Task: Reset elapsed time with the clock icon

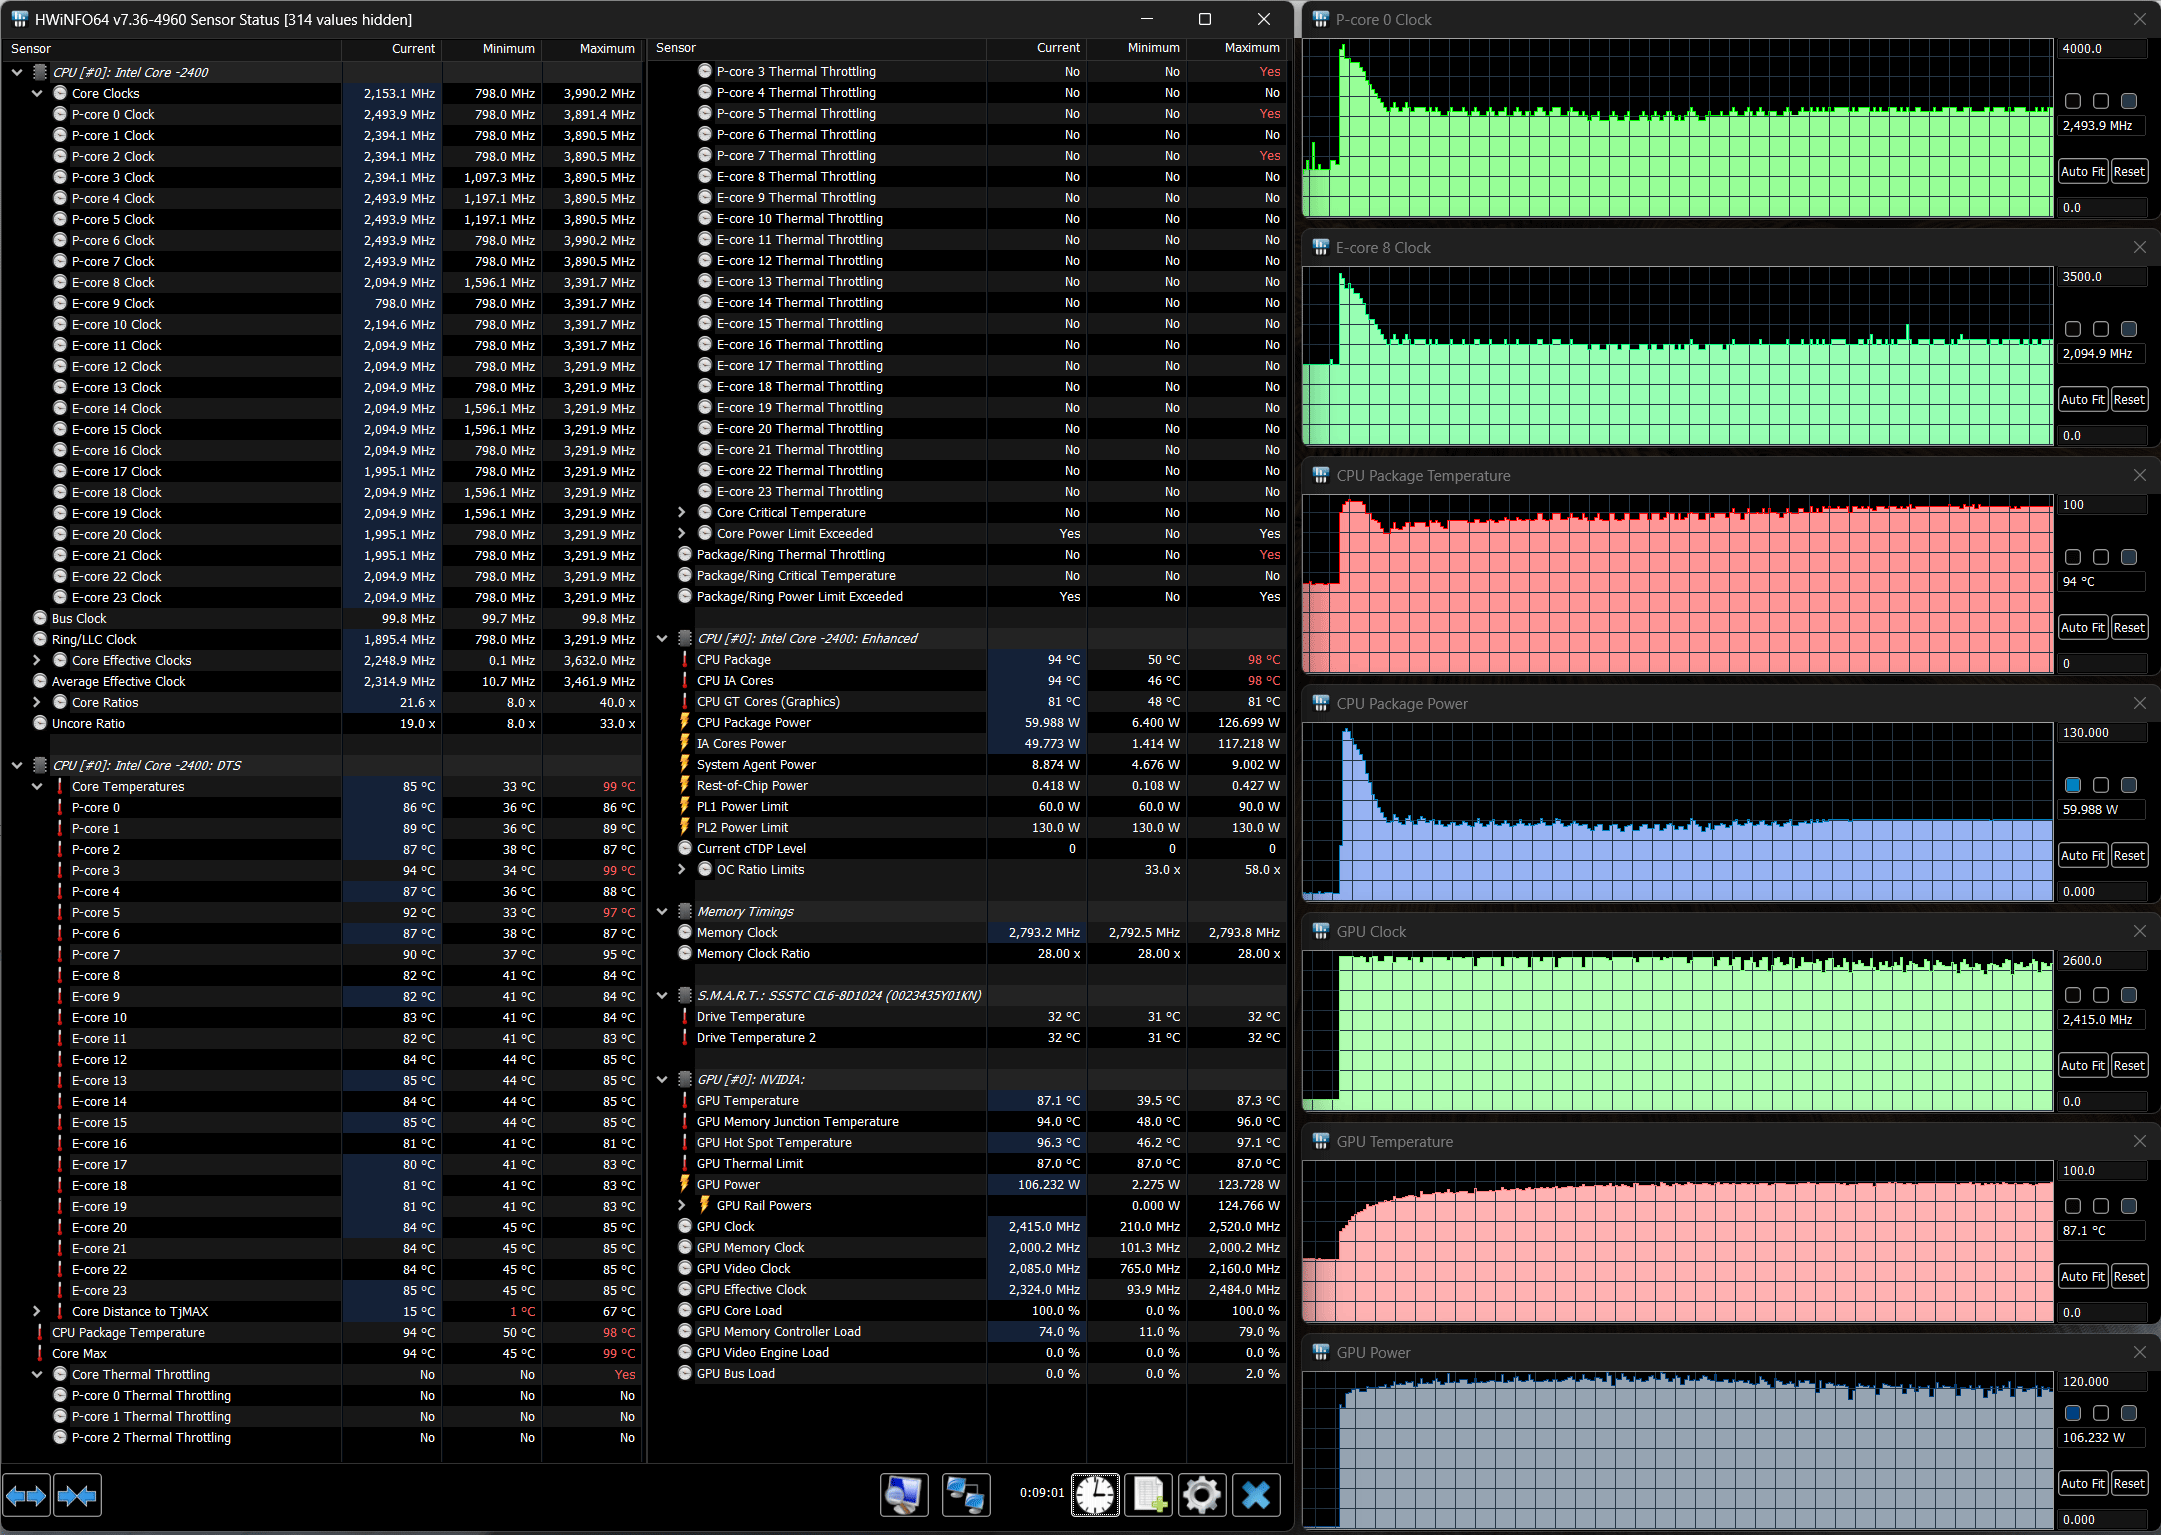Action: tap(1095, 1495)
